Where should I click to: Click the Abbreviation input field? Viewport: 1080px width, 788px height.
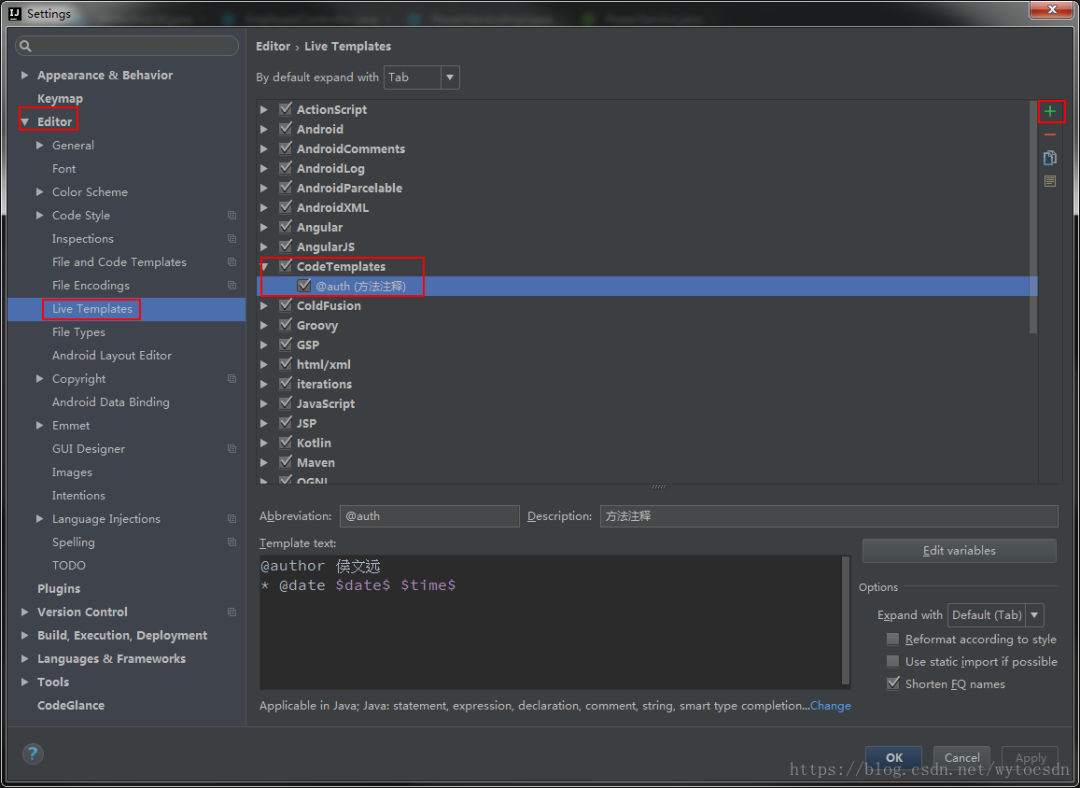[429, 516]
